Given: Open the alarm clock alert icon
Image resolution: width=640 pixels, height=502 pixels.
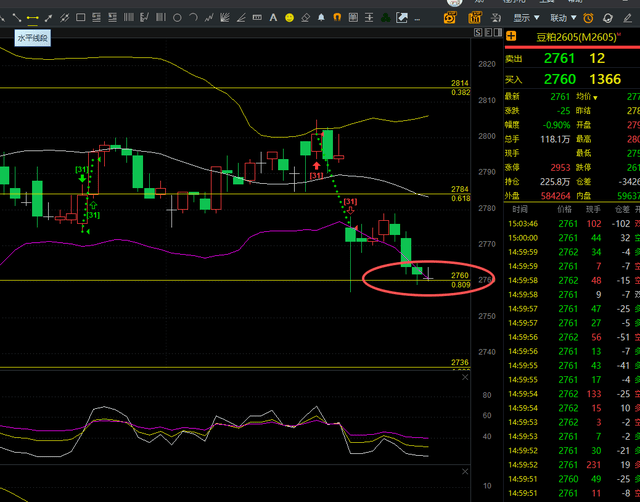Looking at the screenshot, I should [590, 18].
